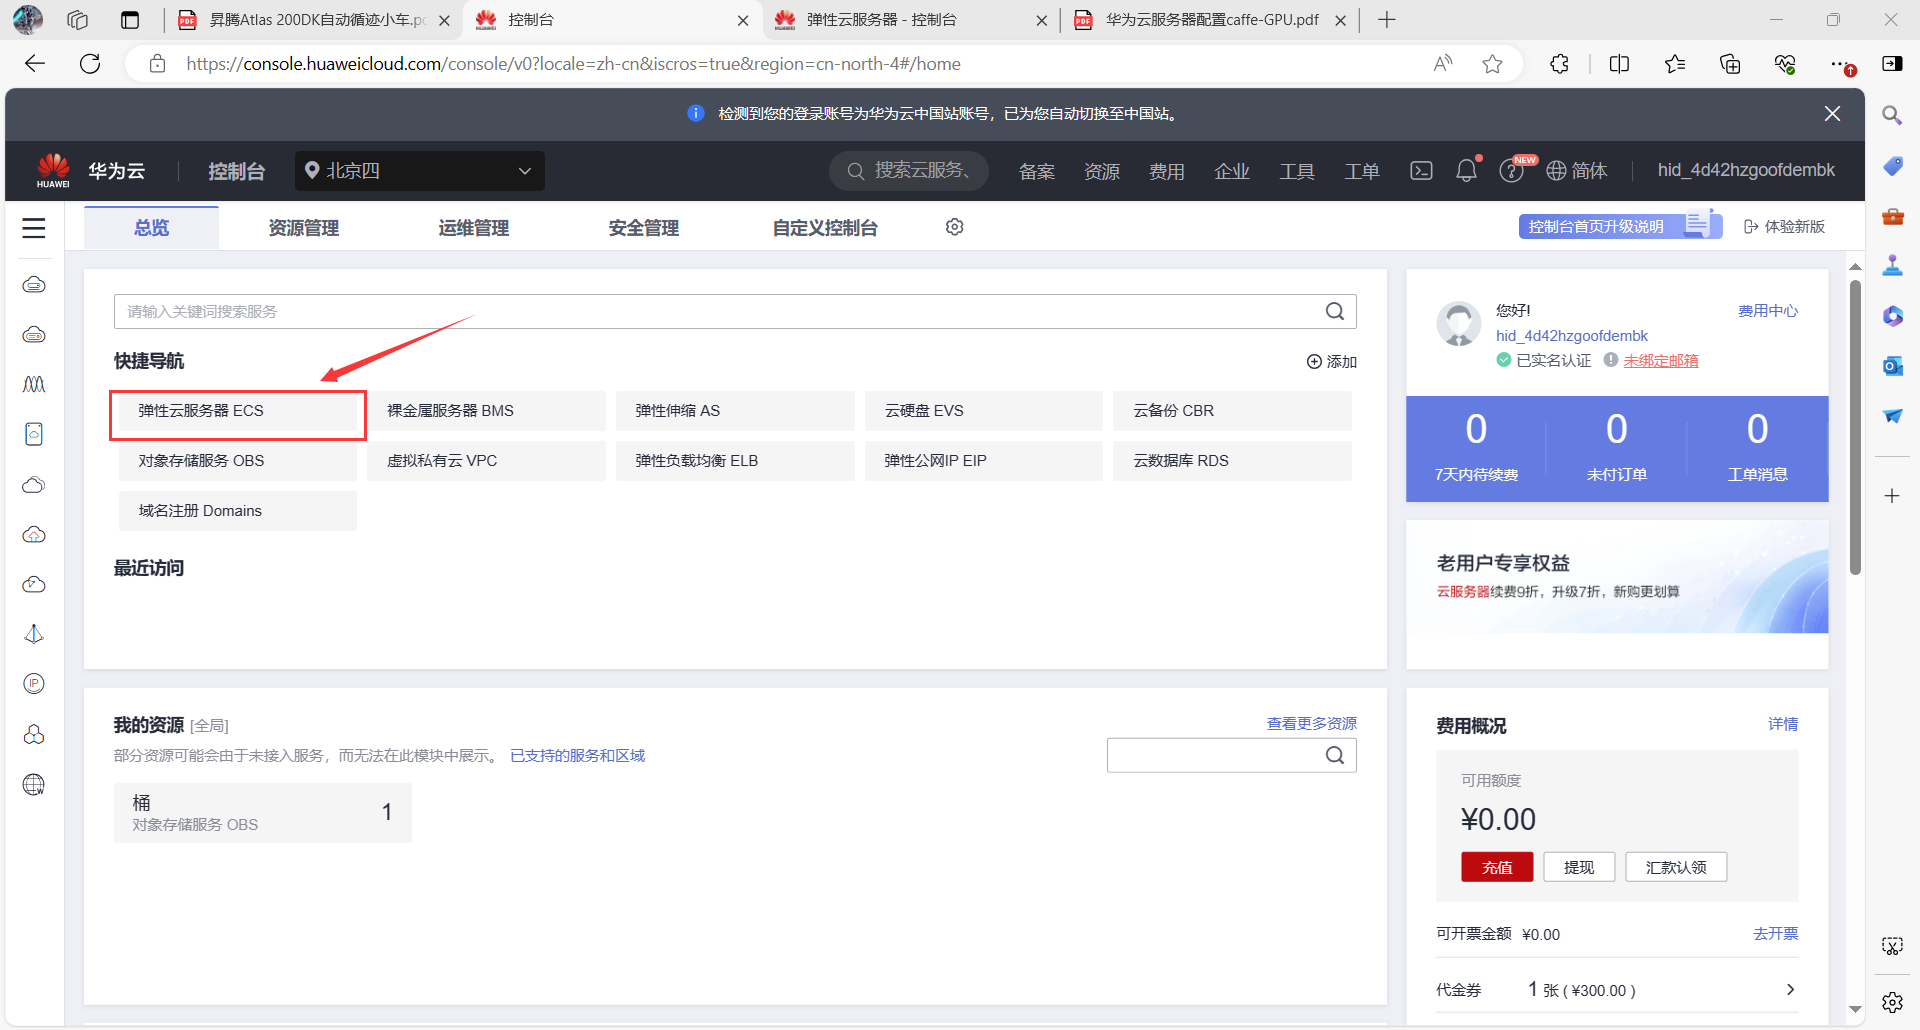The width and height of the screenshot is (1920, 1030).
Task: Click the read aloud icon in address bar
Action: click(x=1442, y=64)
